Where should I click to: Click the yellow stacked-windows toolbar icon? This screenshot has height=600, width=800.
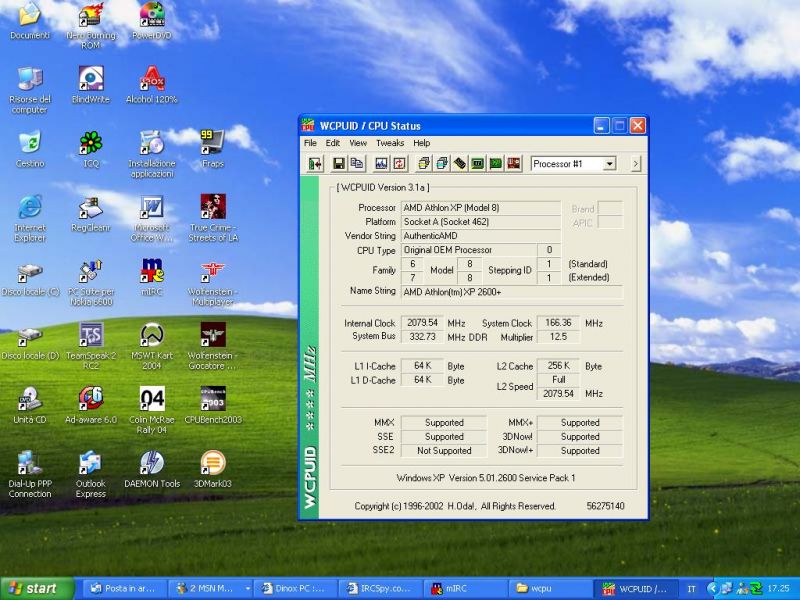(x=423, y=164)
